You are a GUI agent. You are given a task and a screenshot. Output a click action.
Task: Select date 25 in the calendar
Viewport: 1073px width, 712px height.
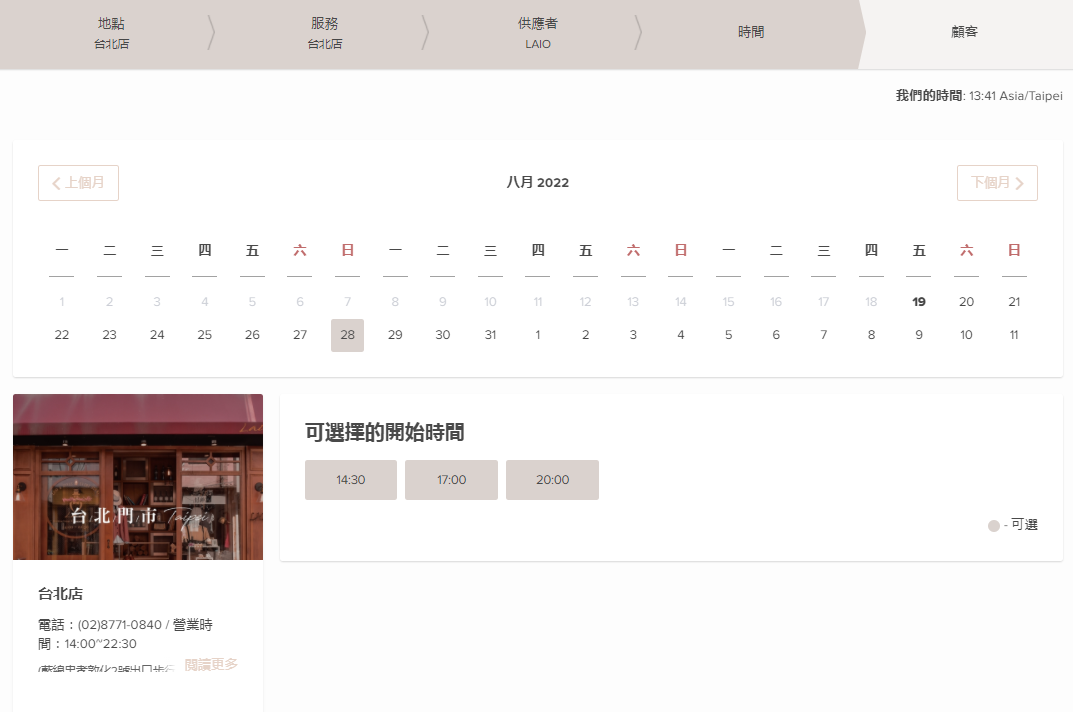tap(205, 335)
